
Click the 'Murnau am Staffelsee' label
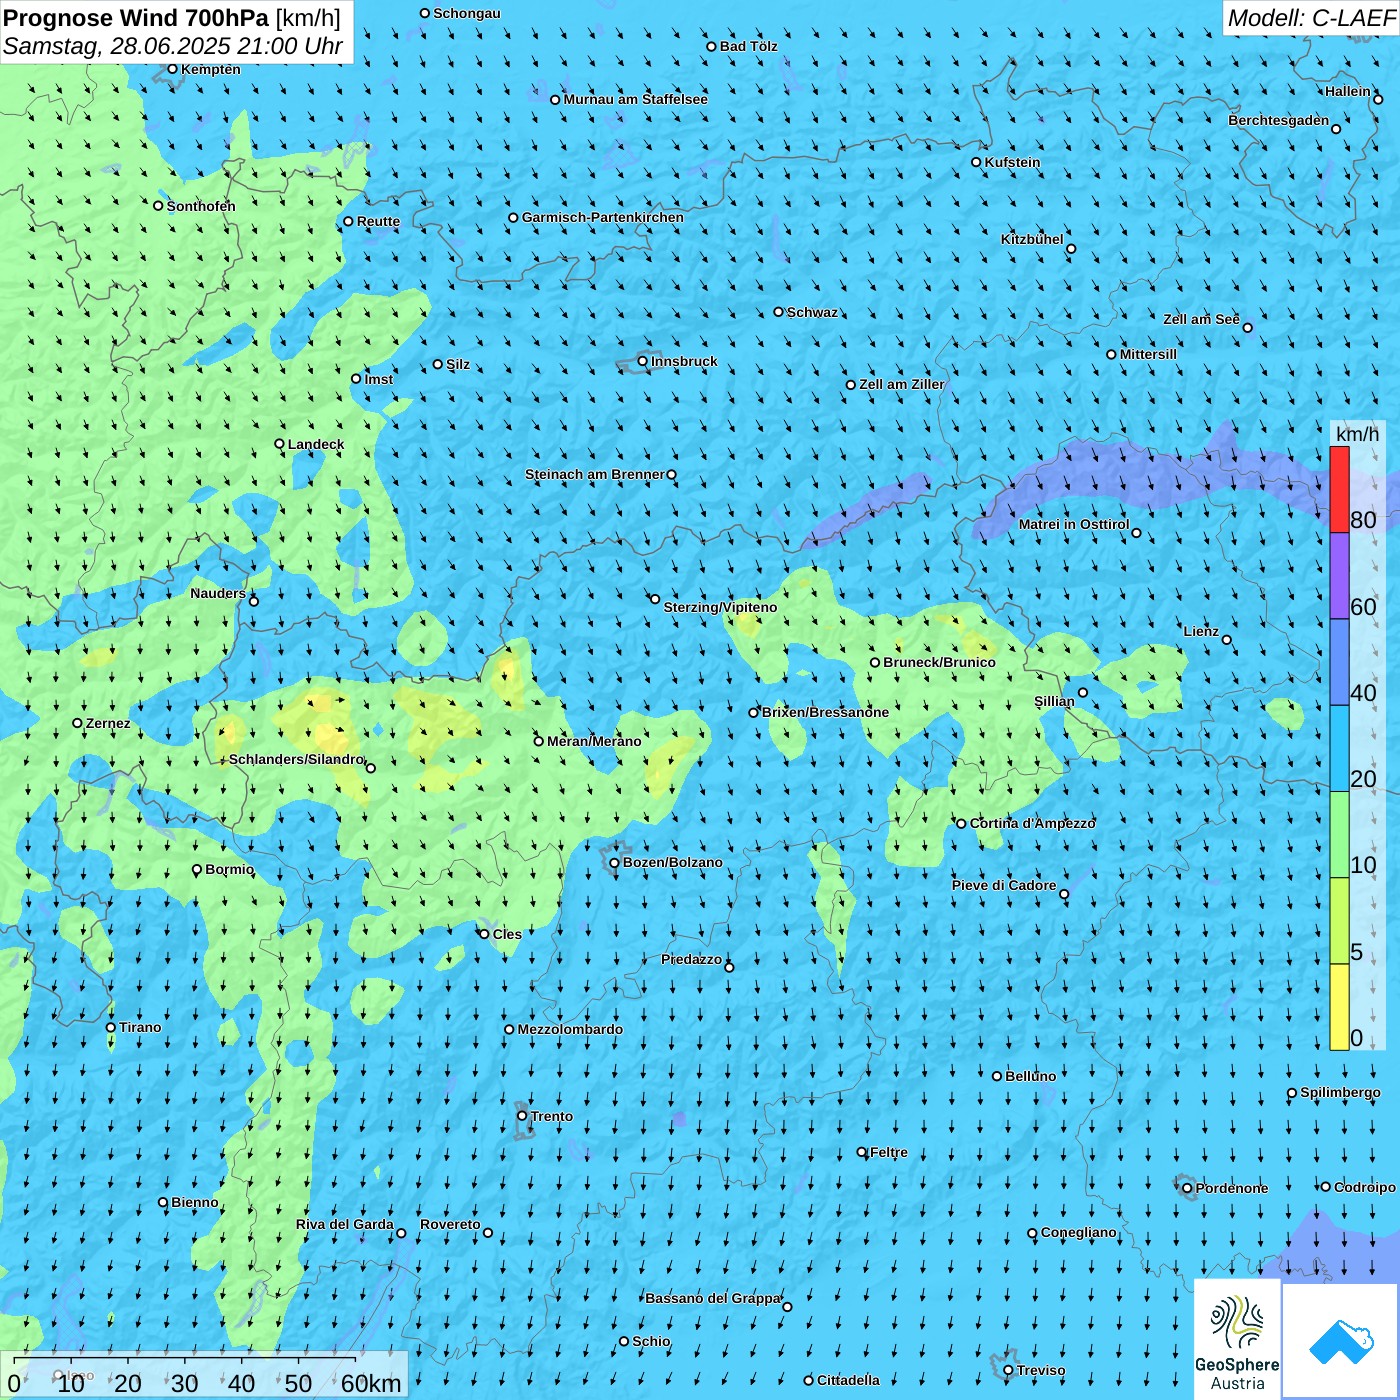tap(635, 99)
